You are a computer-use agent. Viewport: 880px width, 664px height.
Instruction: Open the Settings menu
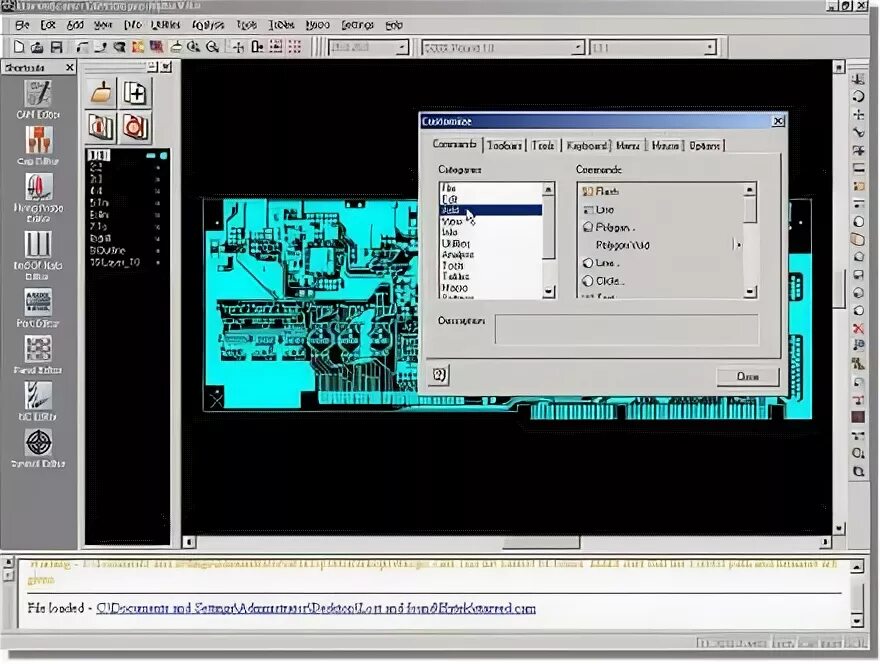point(358,25)
